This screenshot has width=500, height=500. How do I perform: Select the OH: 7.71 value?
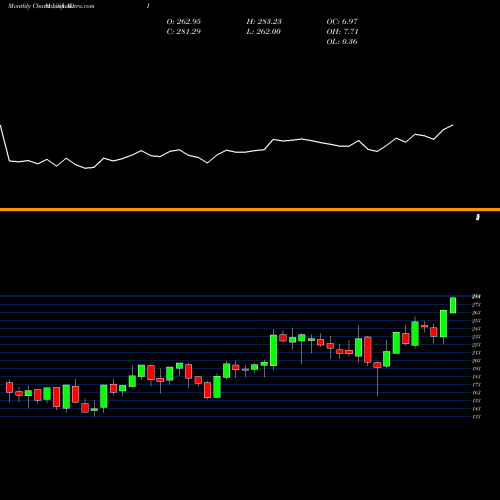[342, 32]
